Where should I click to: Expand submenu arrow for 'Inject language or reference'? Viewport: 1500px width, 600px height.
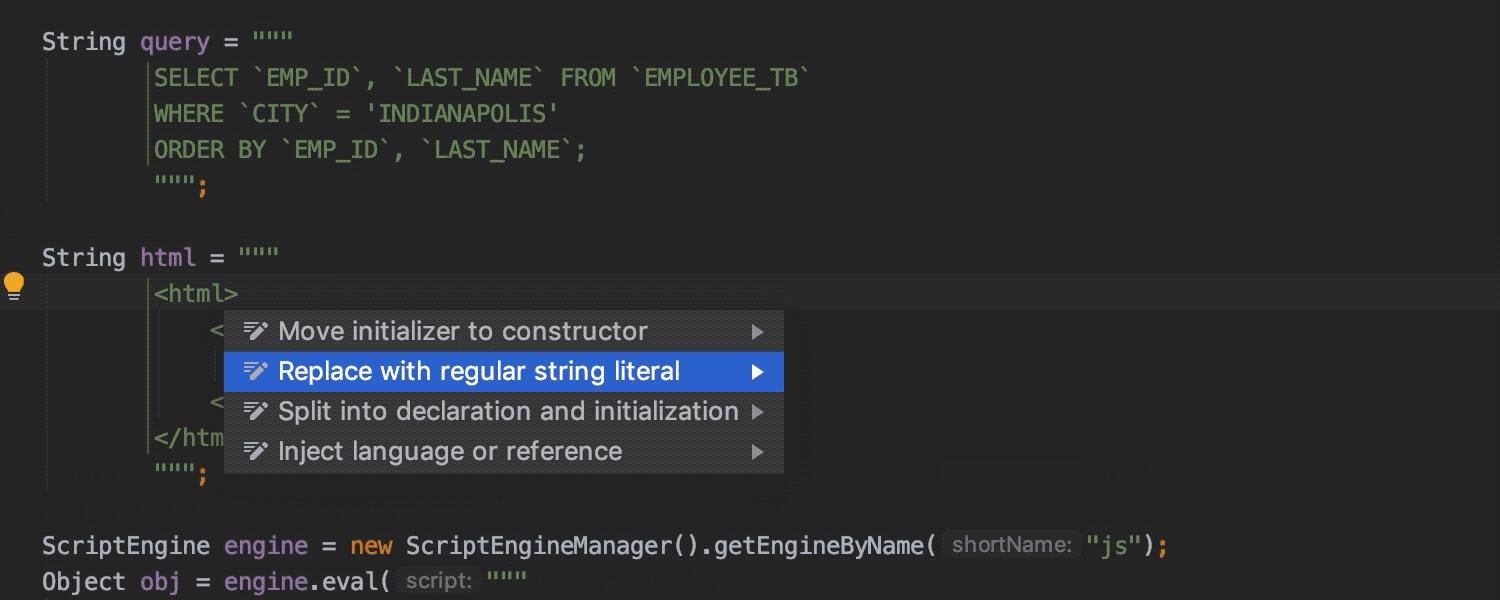tap(758, 451)
